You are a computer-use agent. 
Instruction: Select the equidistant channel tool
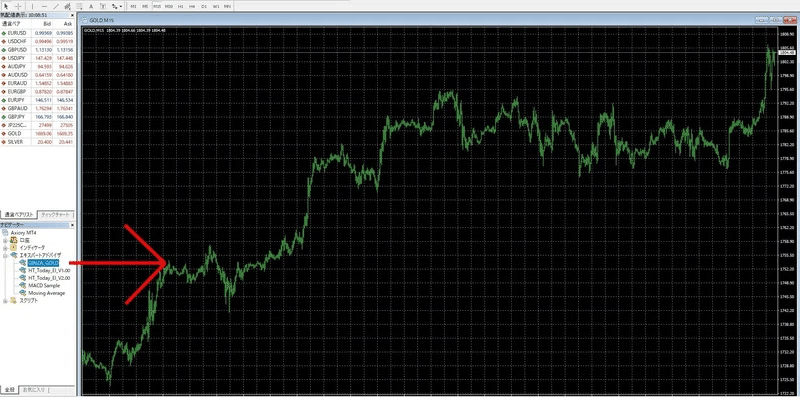tap(67, 6)
